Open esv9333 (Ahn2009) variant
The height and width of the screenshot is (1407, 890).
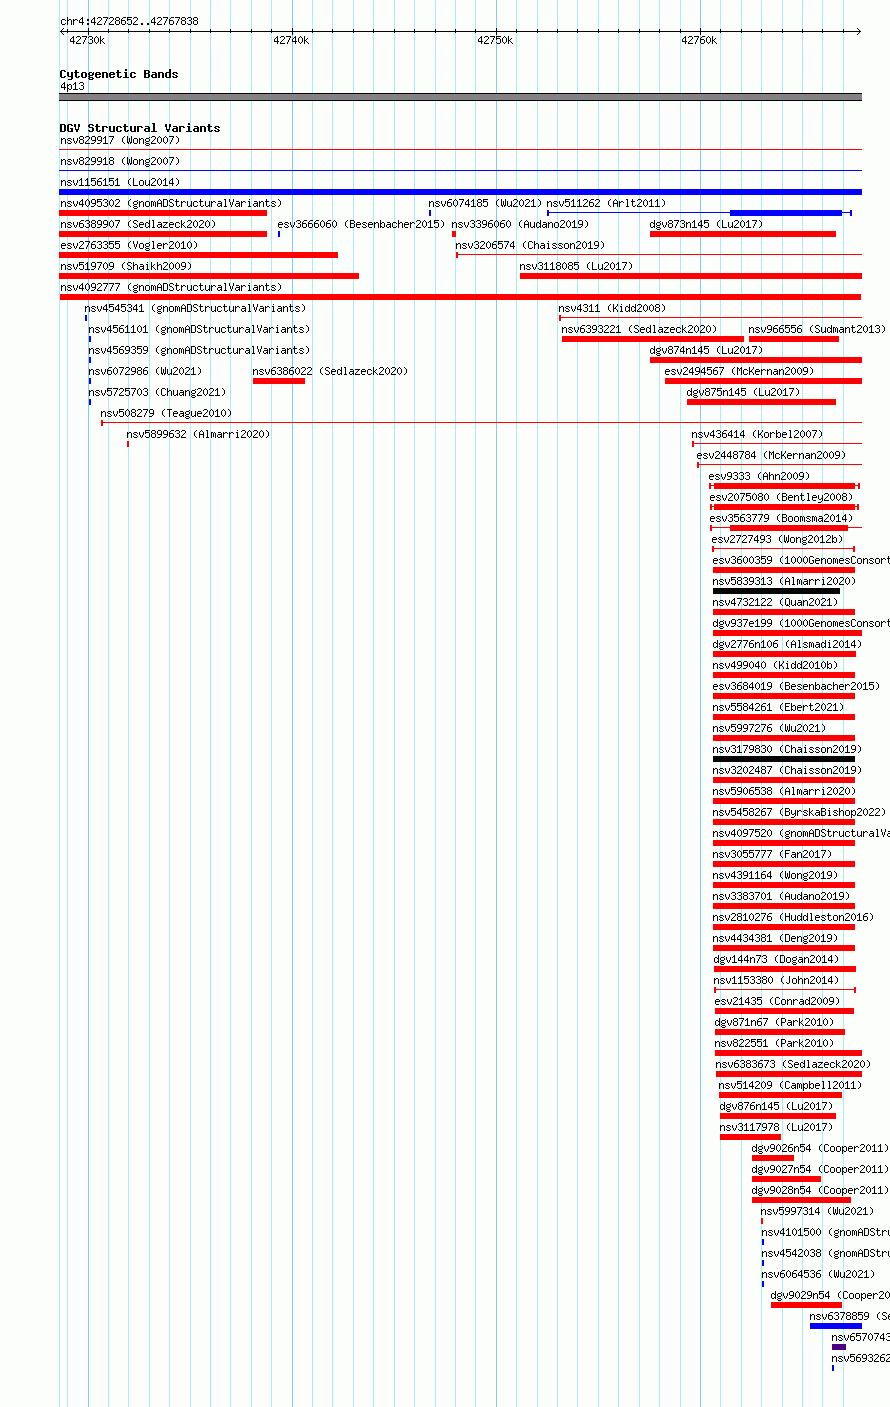point(759,476)
